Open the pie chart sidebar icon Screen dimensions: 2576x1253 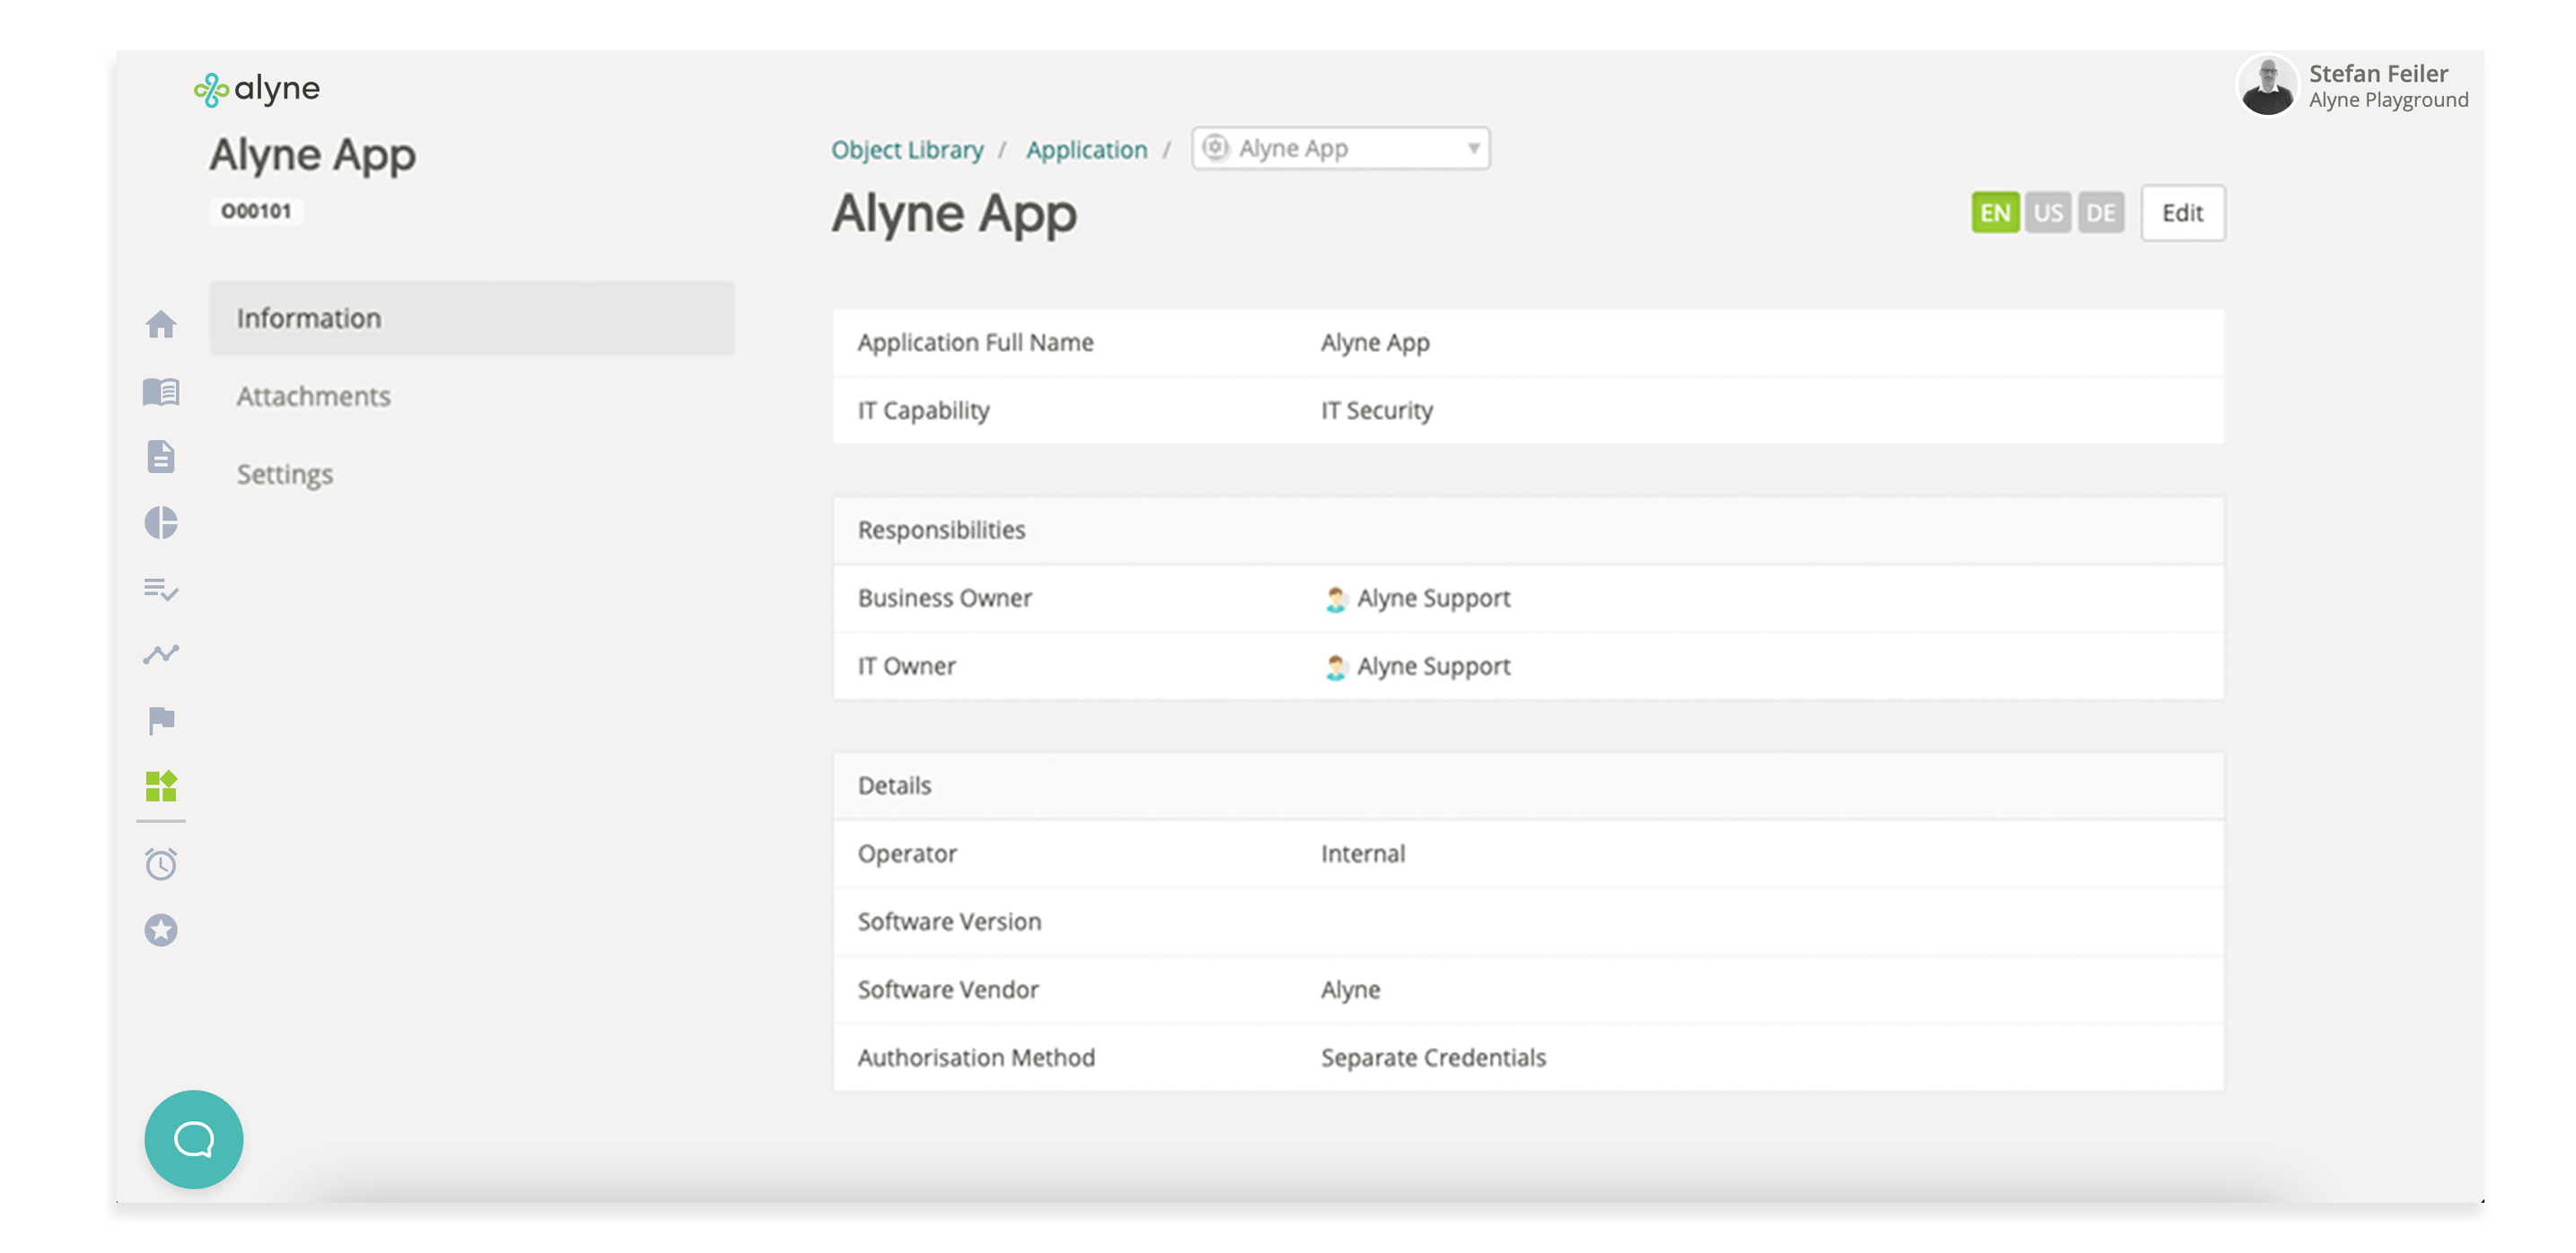tap(160, 522)
